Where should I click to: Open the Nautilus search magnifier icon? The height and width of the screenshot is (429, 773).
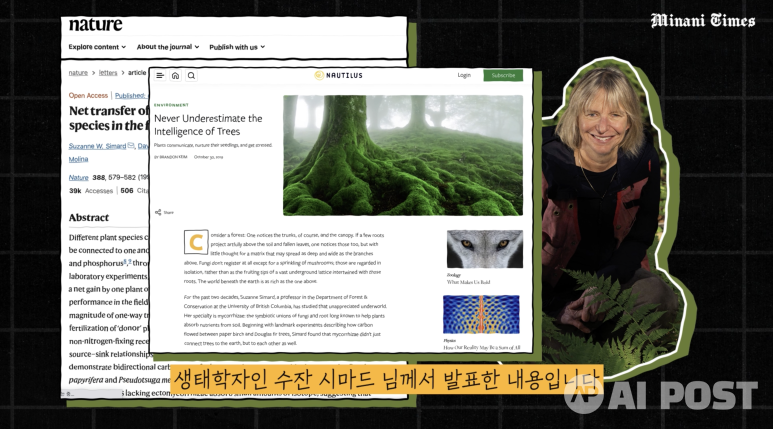[x=191, y=75]
